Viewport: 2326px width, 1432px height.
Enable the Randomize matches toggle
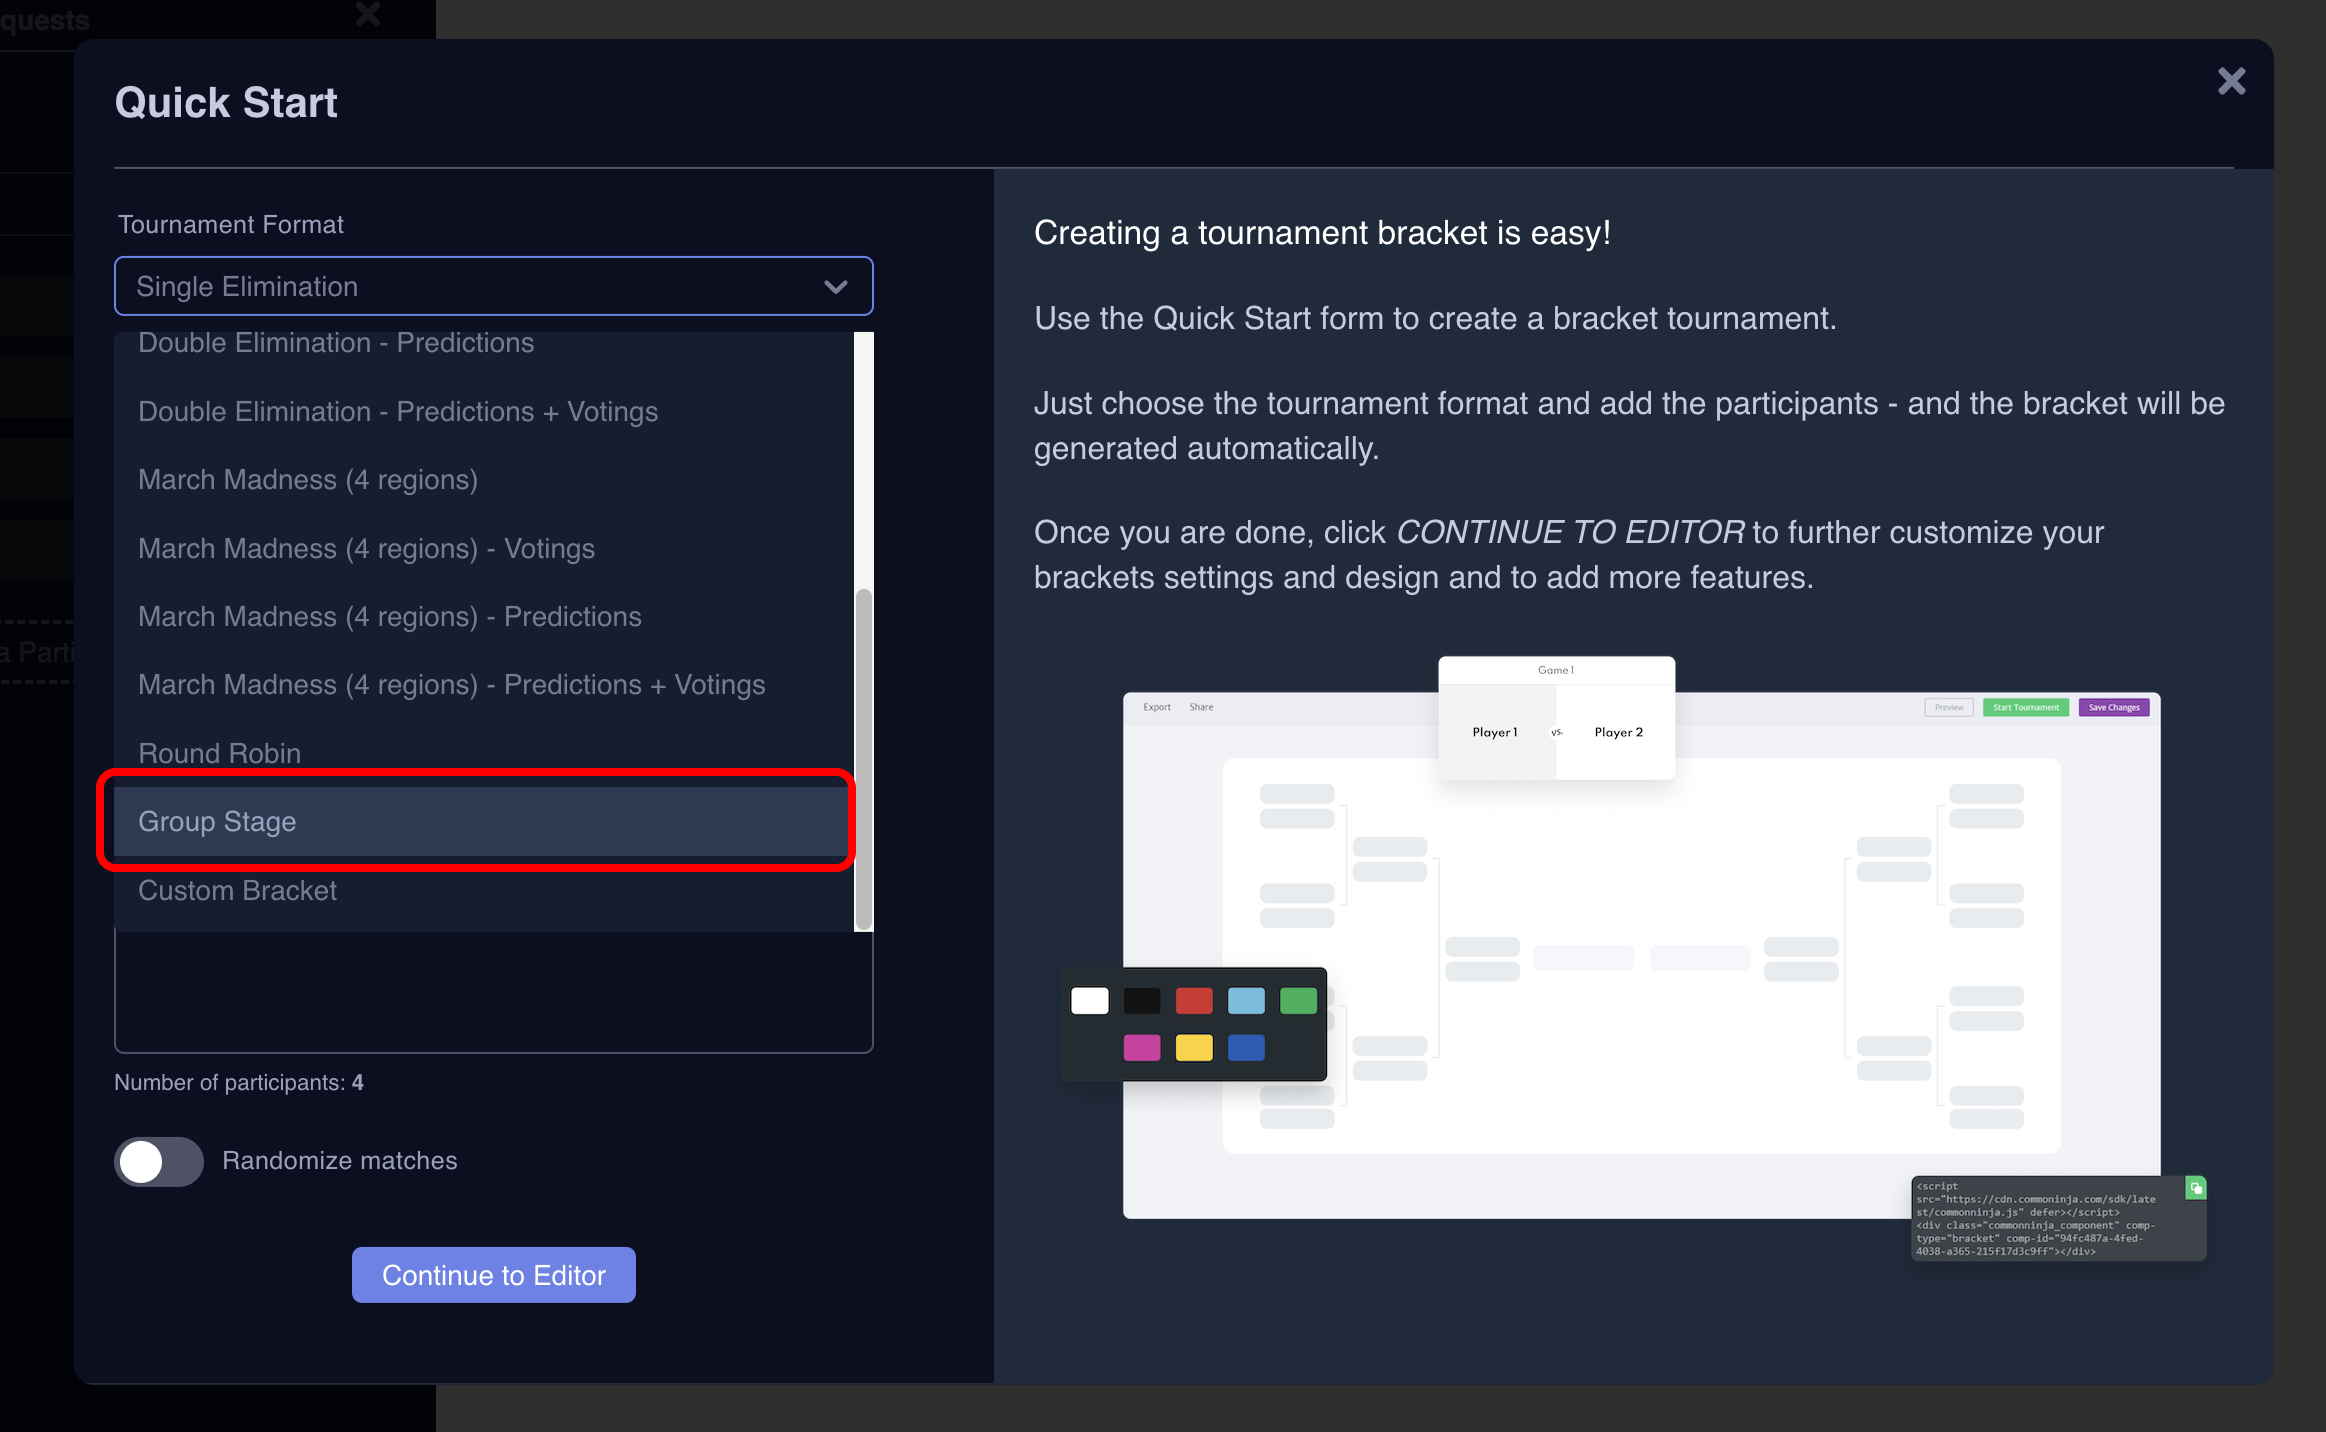click(158, 1161)
